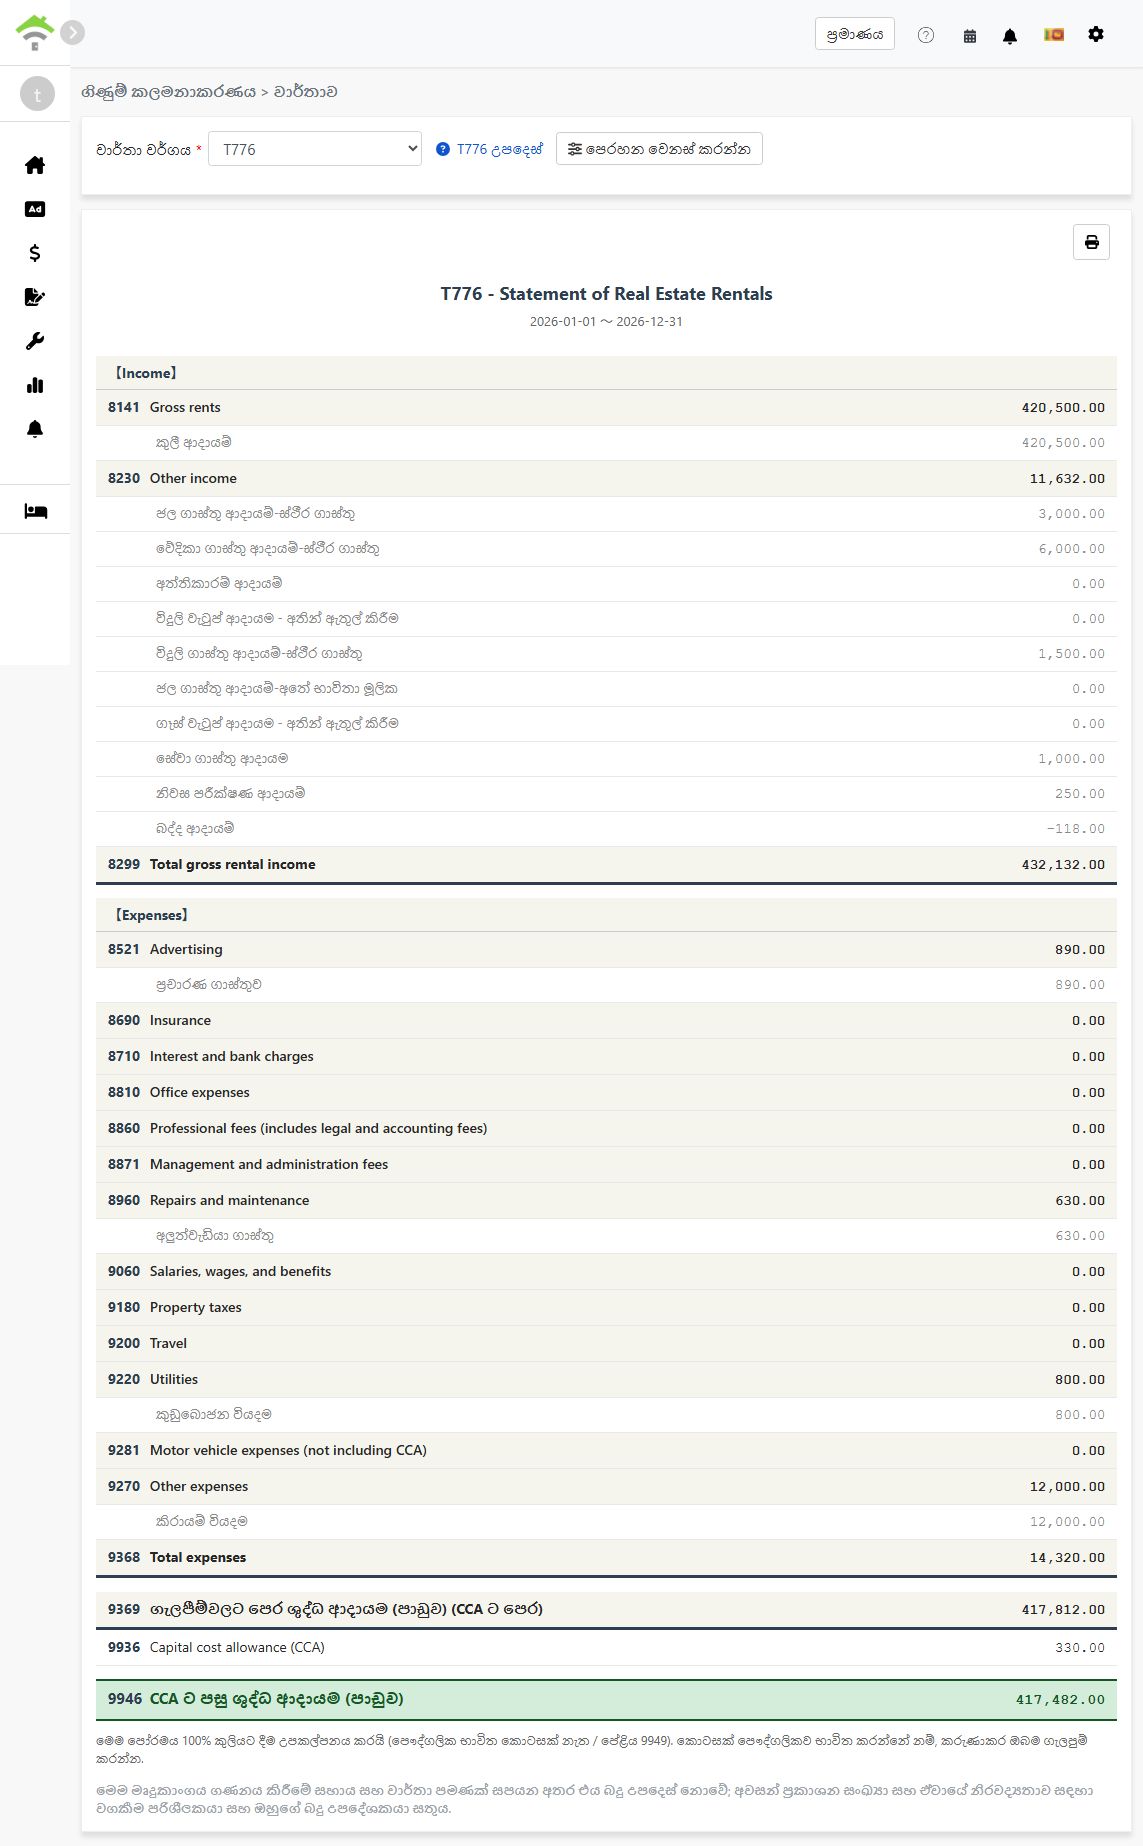Click the 417,482.00 final net income
Image resolution: width=1143 pixels, height=1846 pixels.
[x=1060, y=1700]
